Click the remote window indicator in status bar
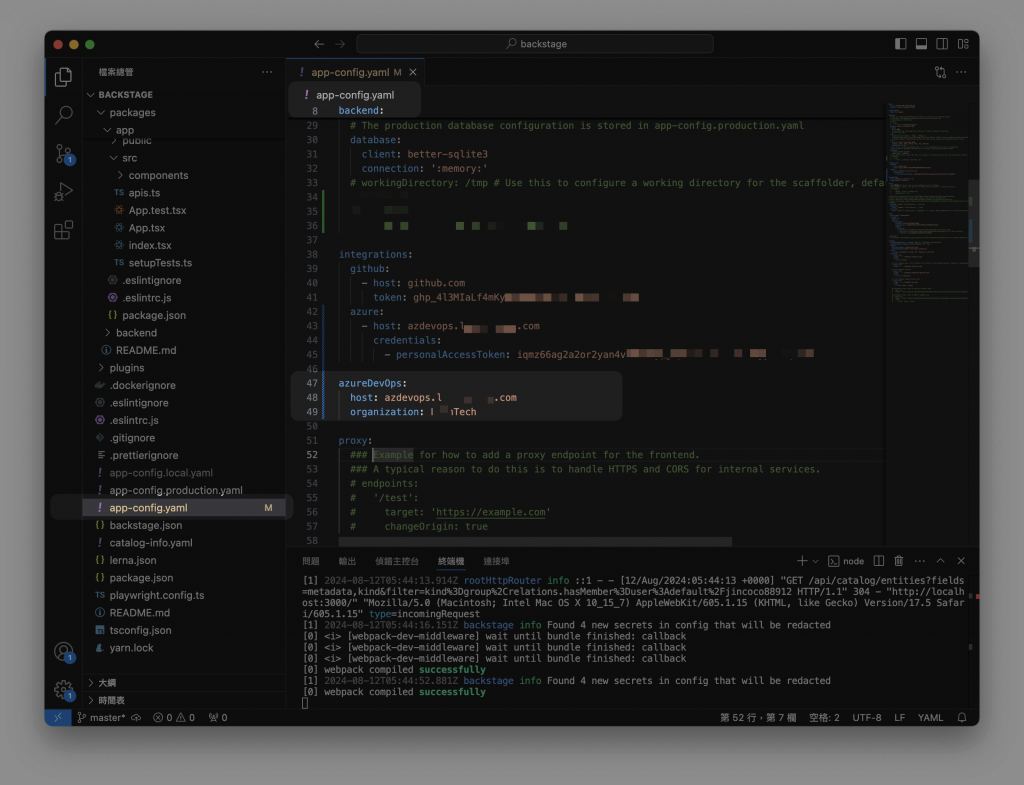Image resolution: width=1024 pixels, height=785 pixels. tap(57, 717)
